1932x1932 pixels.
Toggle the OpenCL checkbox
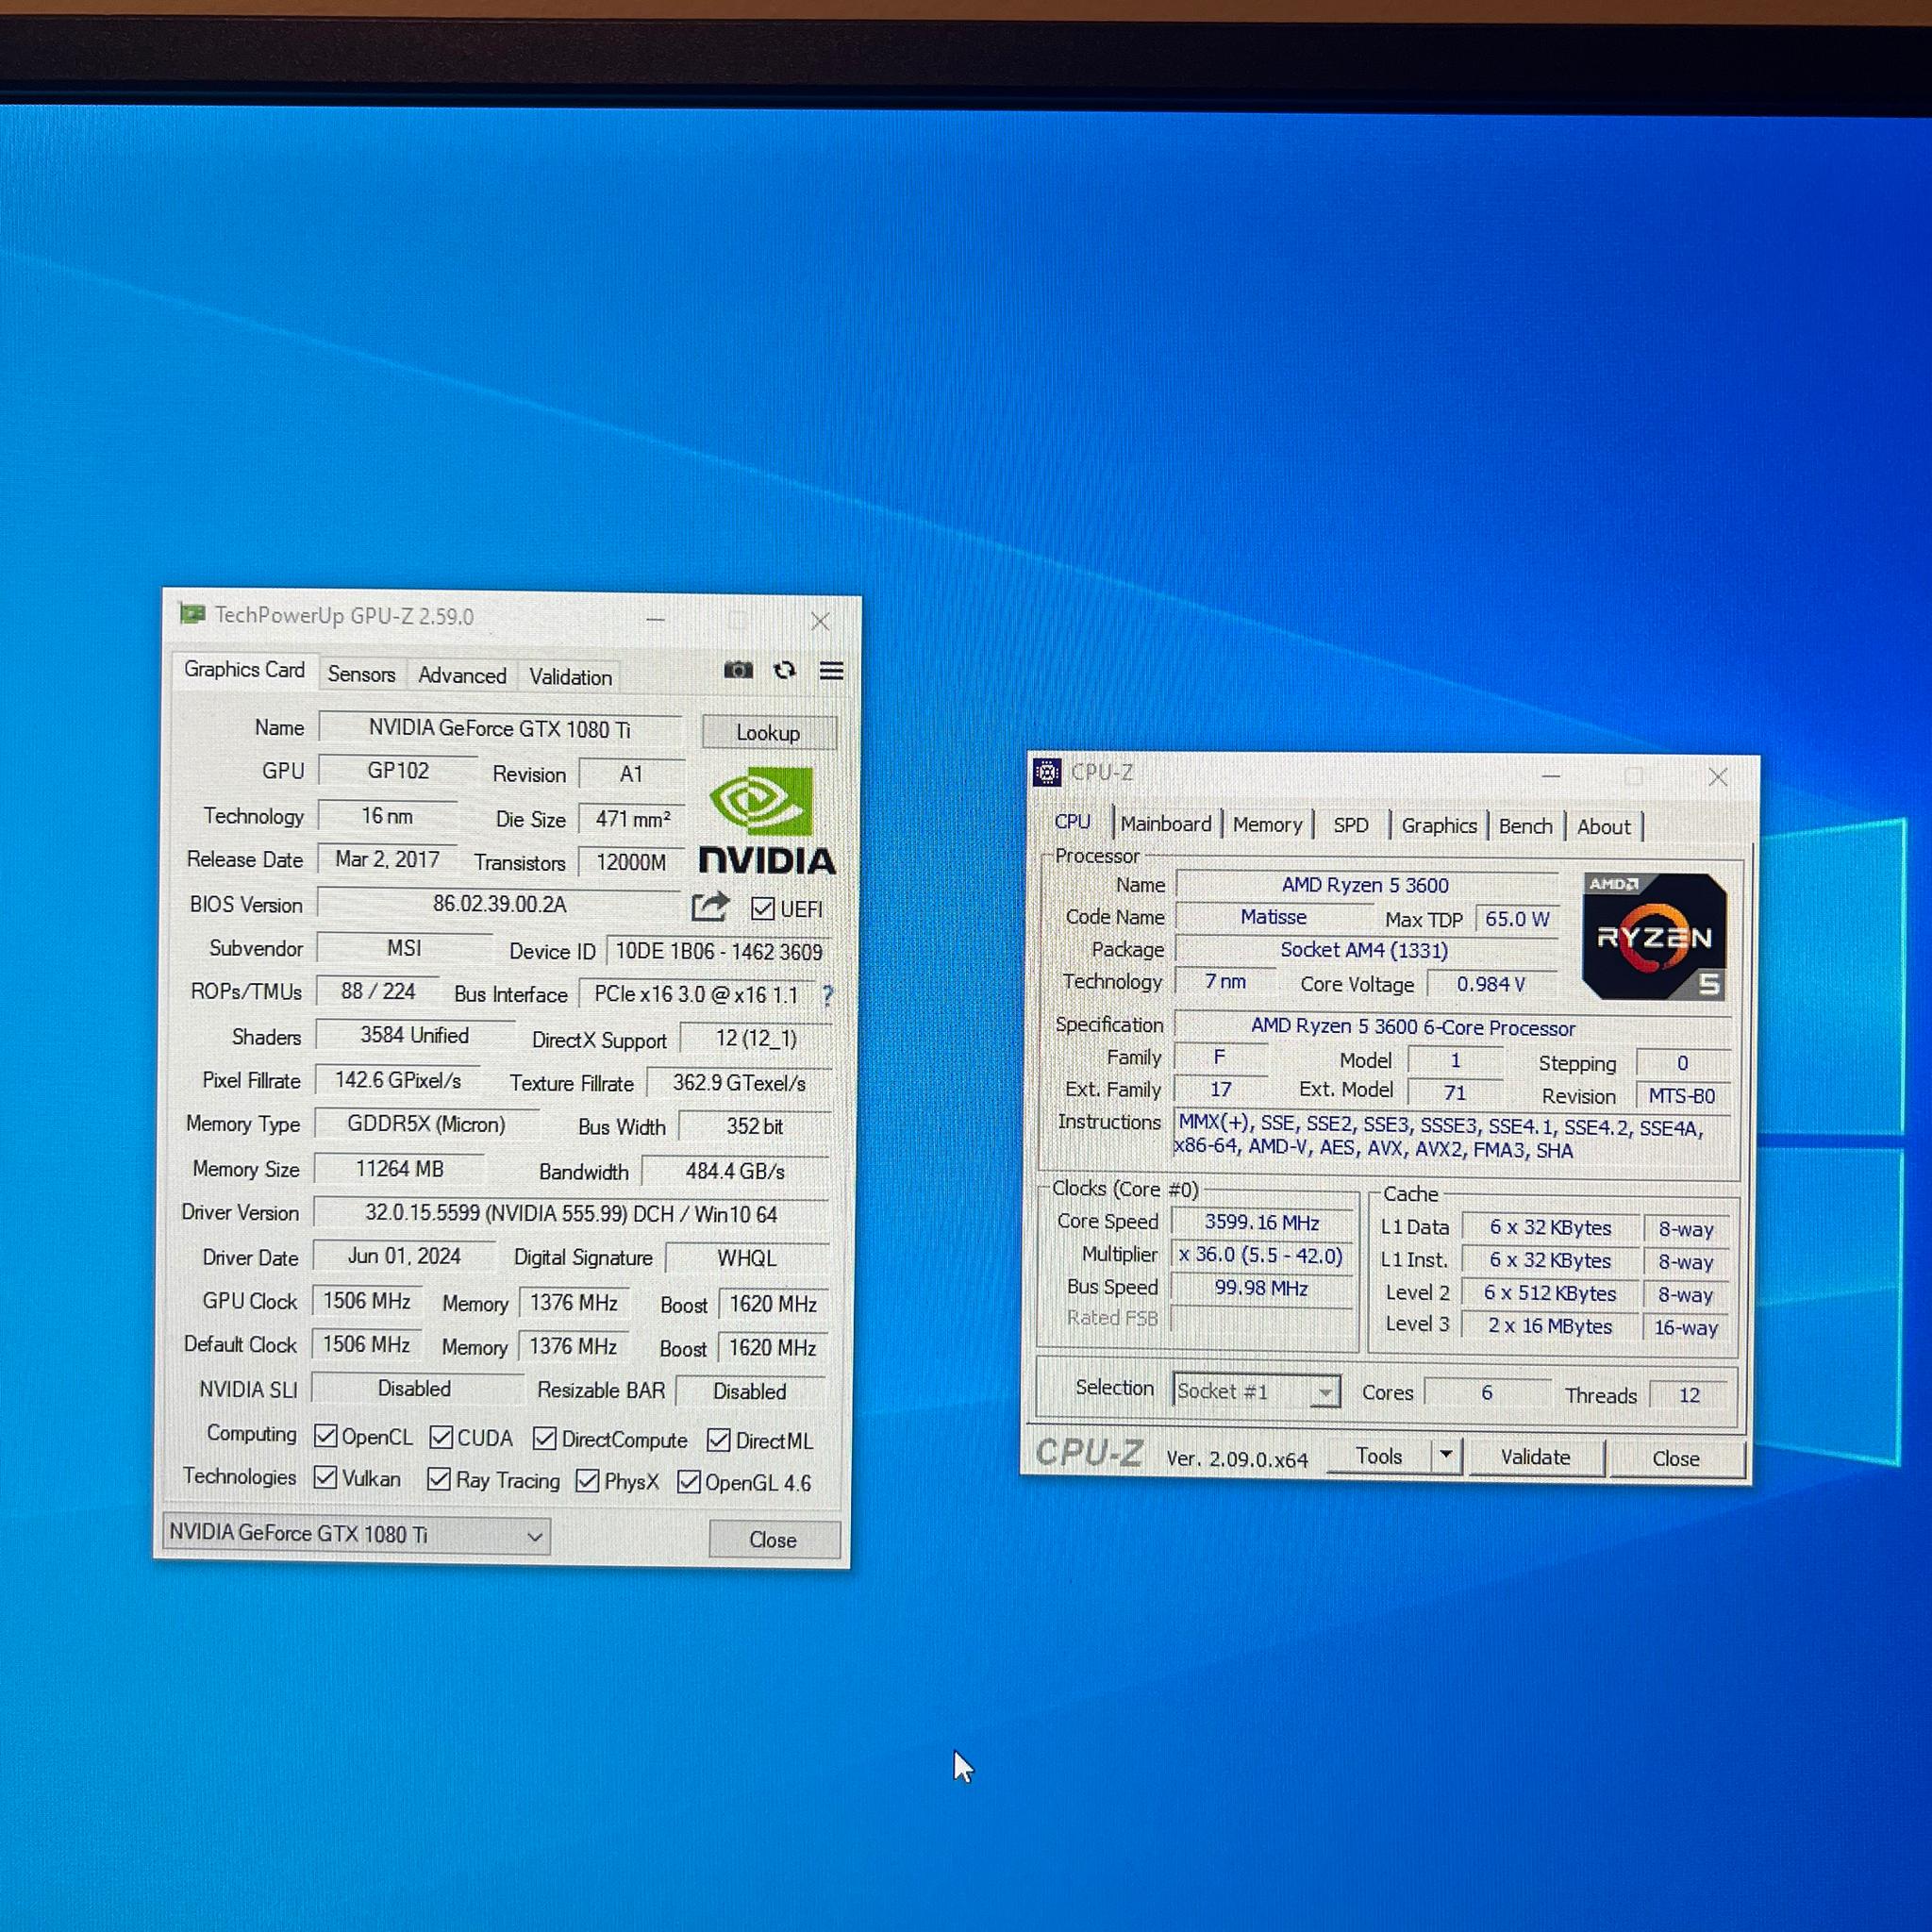[325, 1436]
